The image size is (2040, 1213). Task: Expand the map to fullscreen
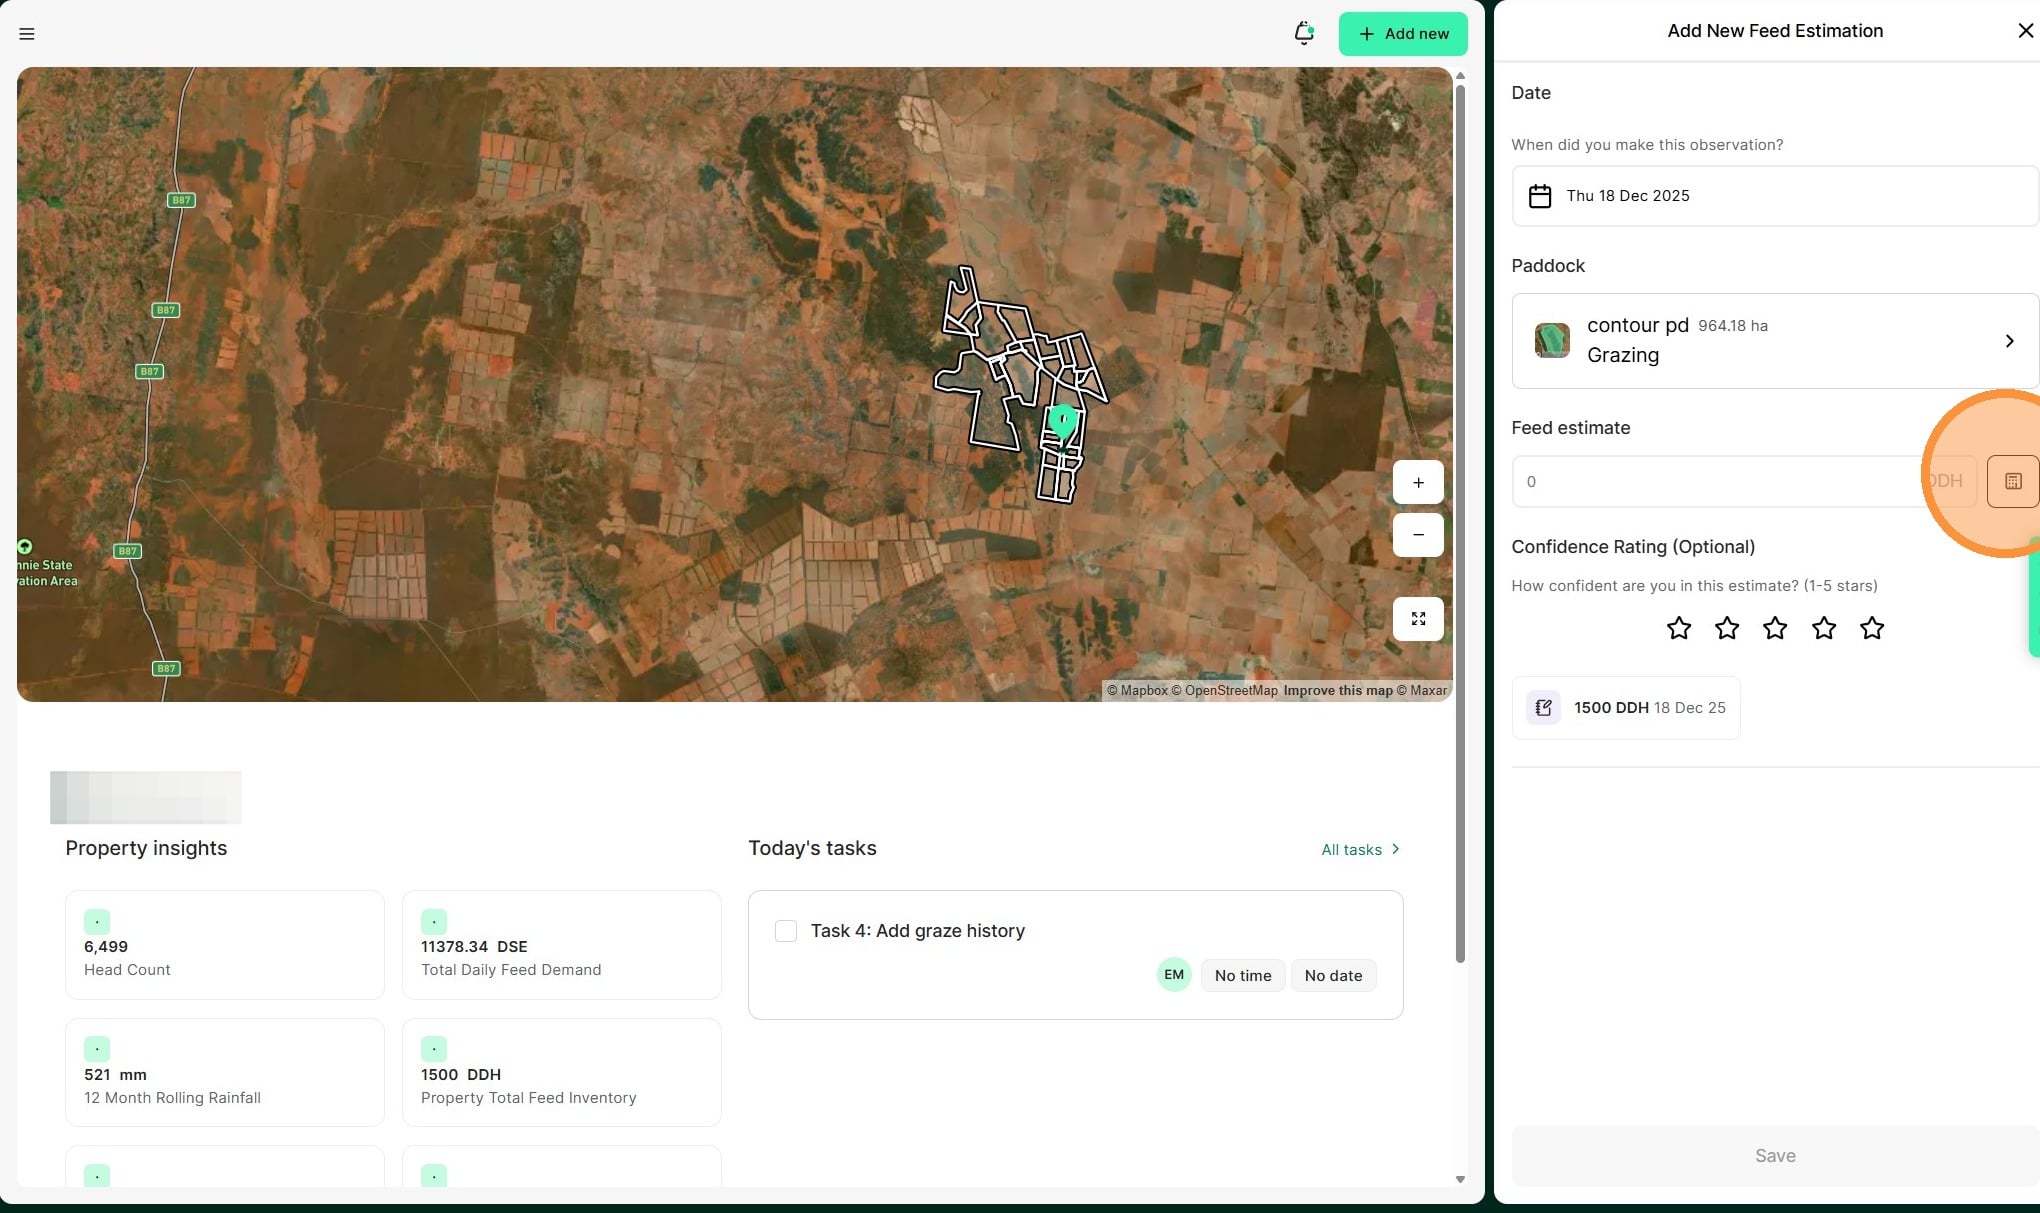(x=1417, y=619)
